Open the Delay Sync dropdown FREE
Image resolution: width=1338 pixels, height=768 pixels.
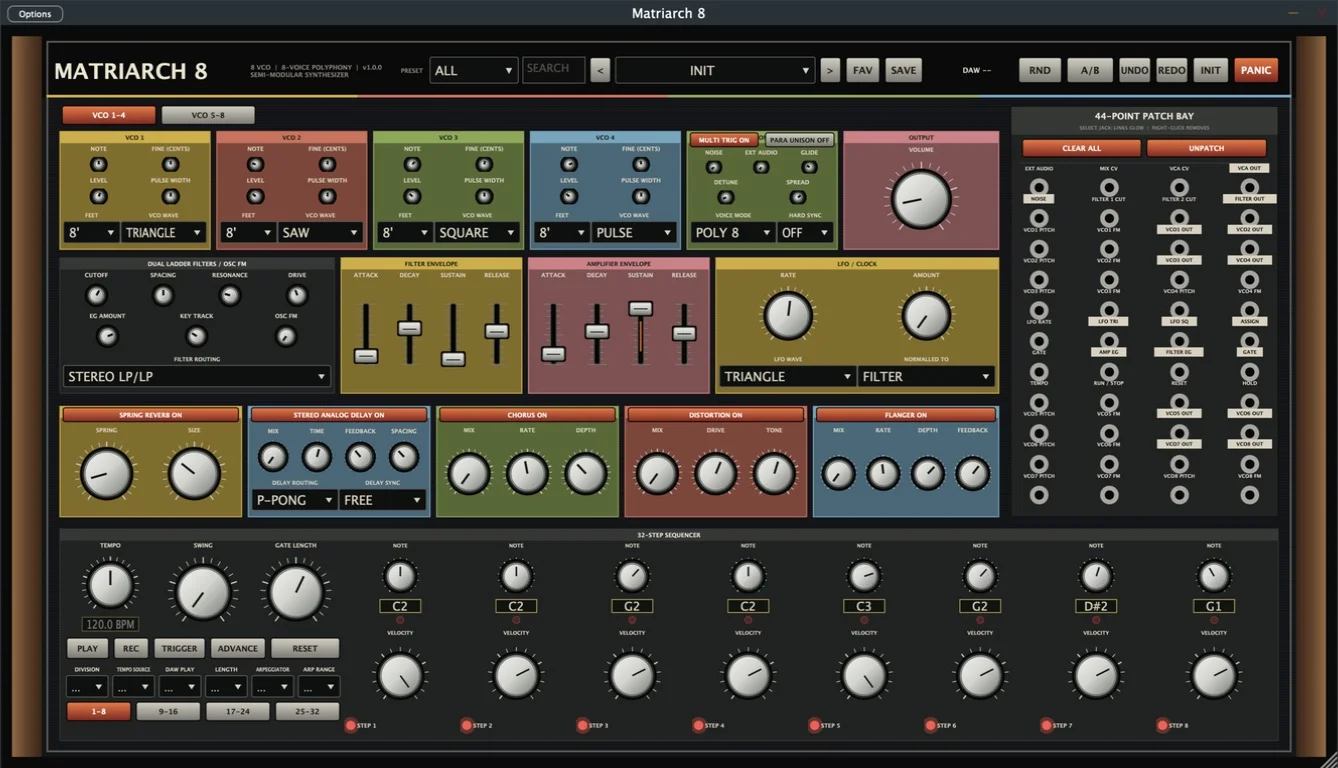click(382, 499)
